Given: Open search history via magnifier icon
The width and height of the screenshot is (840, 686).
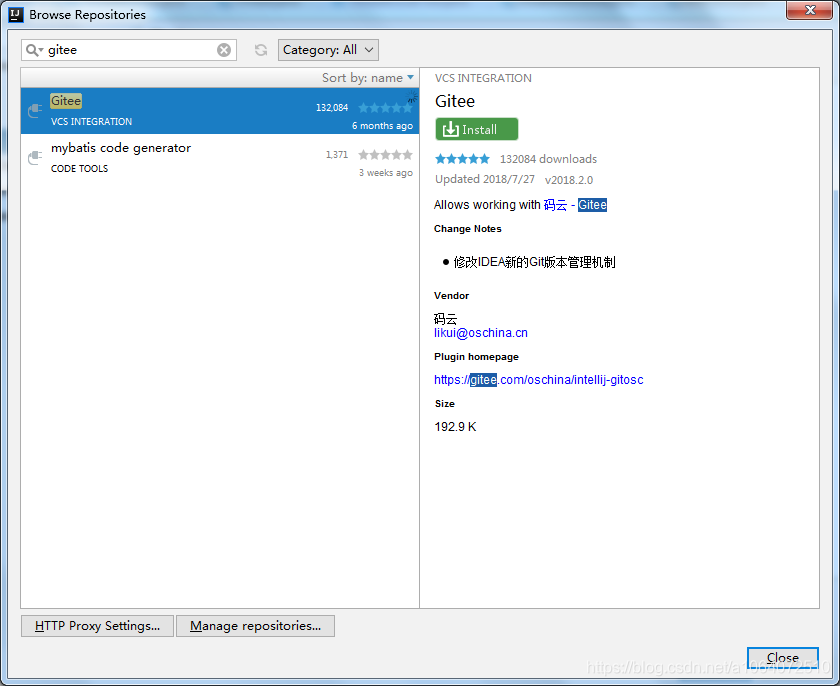Looking at the screenshot, I should [34, 50].
